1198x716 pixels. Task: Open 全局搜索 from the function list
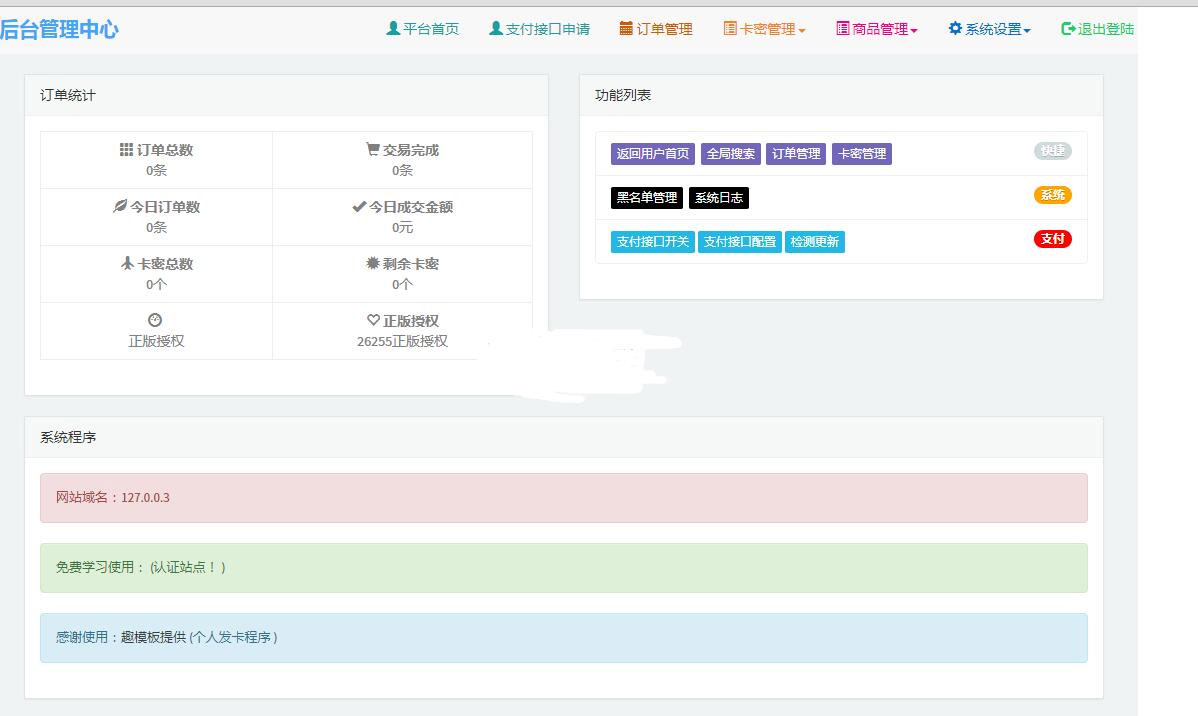[x=731, y=154]
